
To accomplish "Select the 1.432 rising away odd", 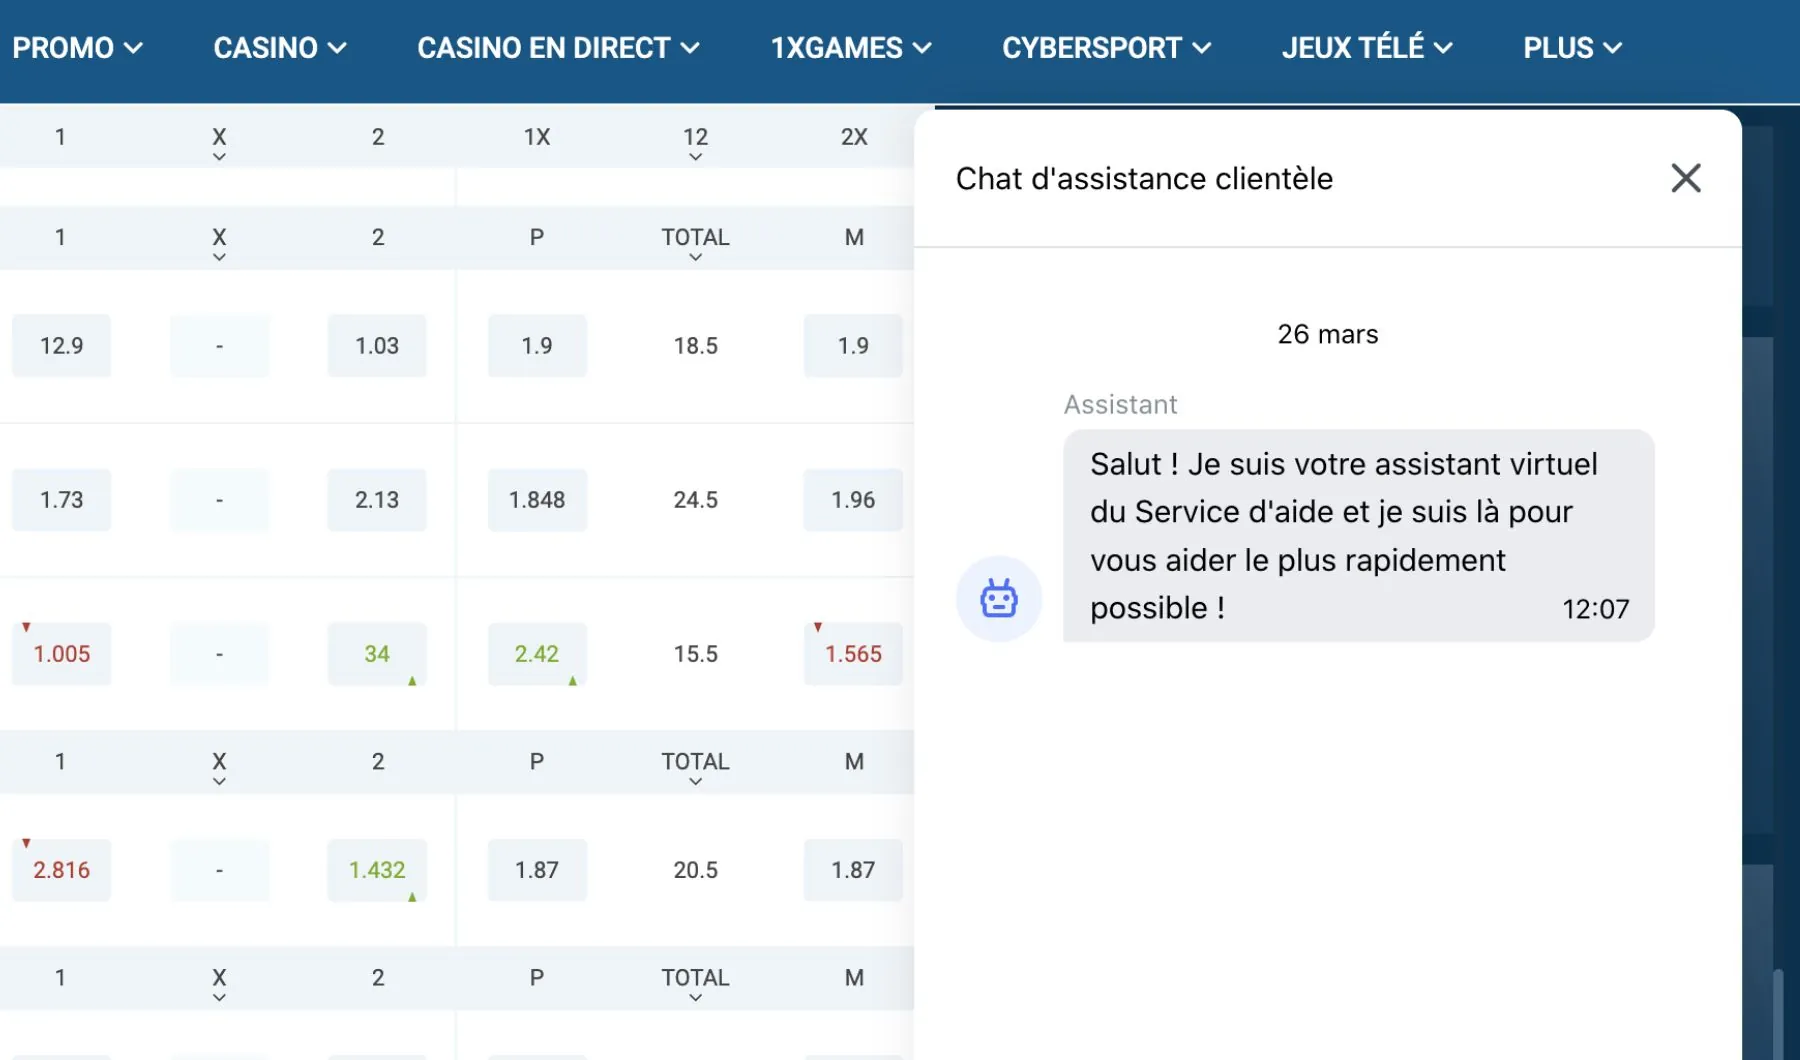I will tap(377, 870).
